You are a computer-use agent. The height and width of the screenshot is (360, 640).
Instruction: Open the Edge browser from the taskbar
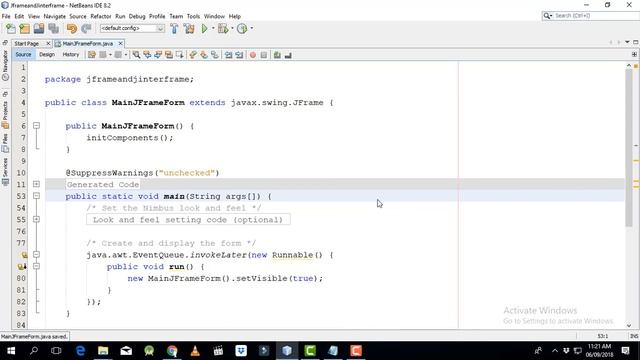(x=80, y=351)
